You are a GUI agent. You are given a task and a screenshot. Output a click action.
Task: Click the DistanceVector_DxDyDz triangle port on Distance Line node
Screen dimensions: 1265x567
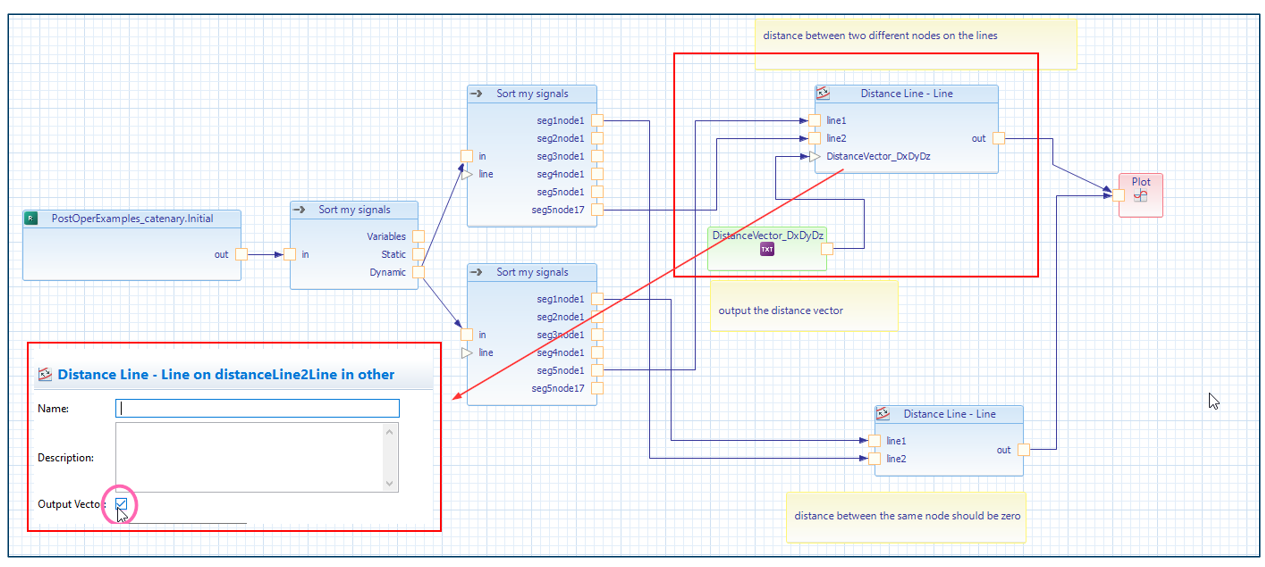coord(815,157)
